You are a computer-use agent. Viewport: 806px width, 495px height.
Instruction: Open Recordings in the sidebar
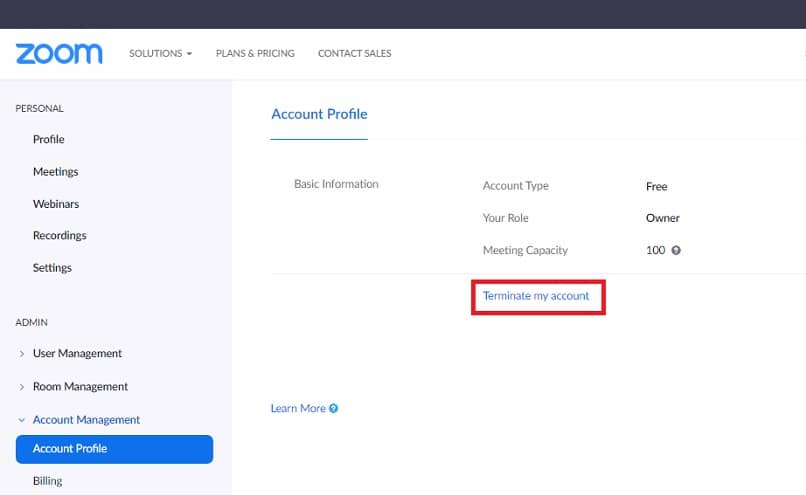pyautogui.click(x=59, y=236)
